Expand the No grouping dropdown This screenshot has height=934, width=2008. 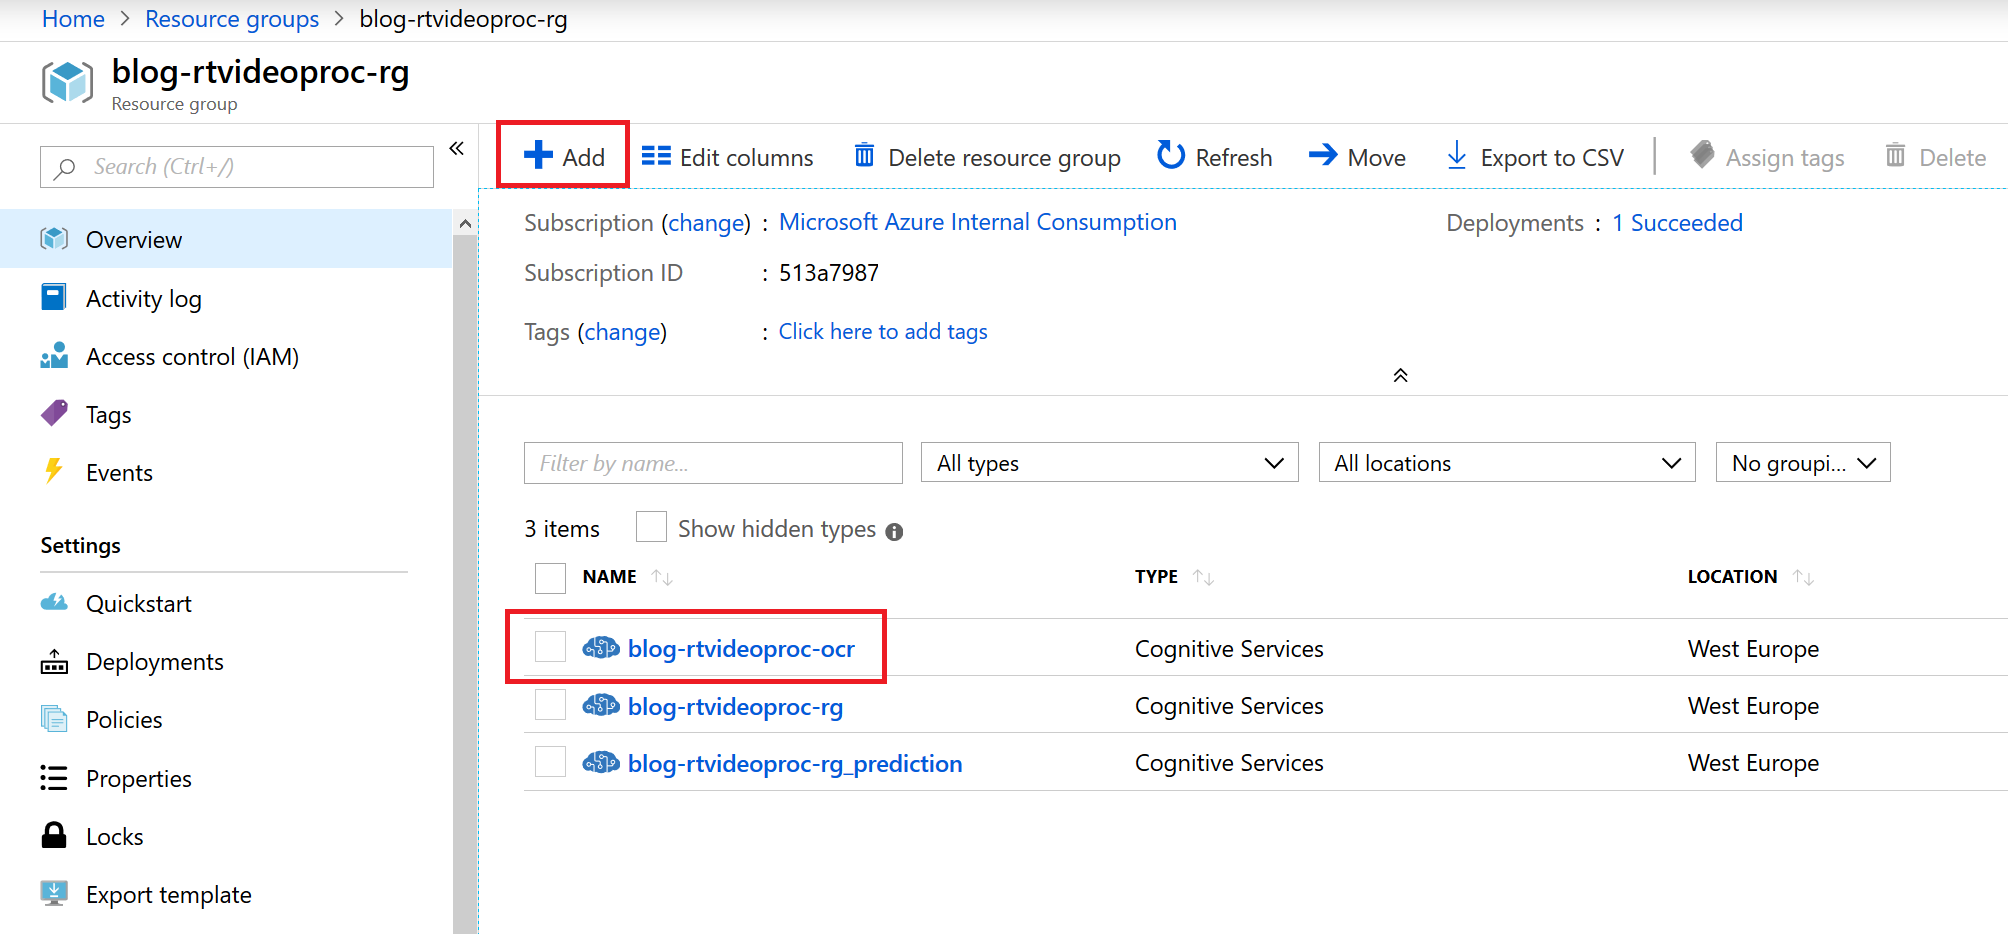pos(1802,463)
